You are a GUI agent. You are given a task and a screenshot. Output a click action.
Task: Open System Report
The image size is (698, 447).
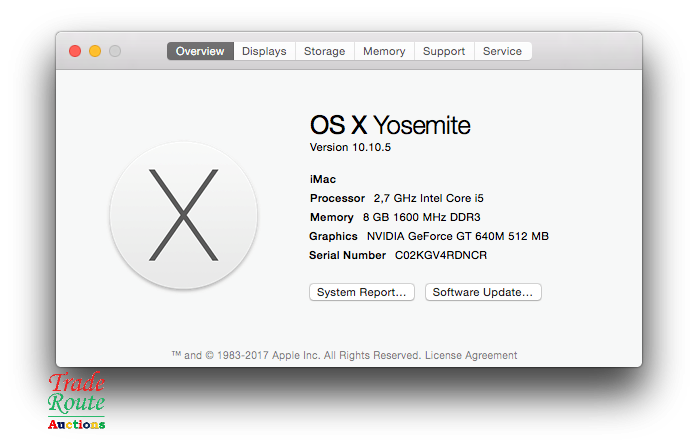(362, 292)
